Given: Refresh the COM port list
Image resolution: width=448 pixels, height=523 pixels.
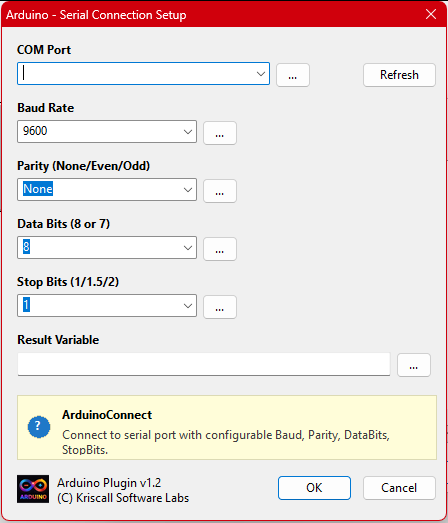Looking at the screenshot, I should pos(399,75).
